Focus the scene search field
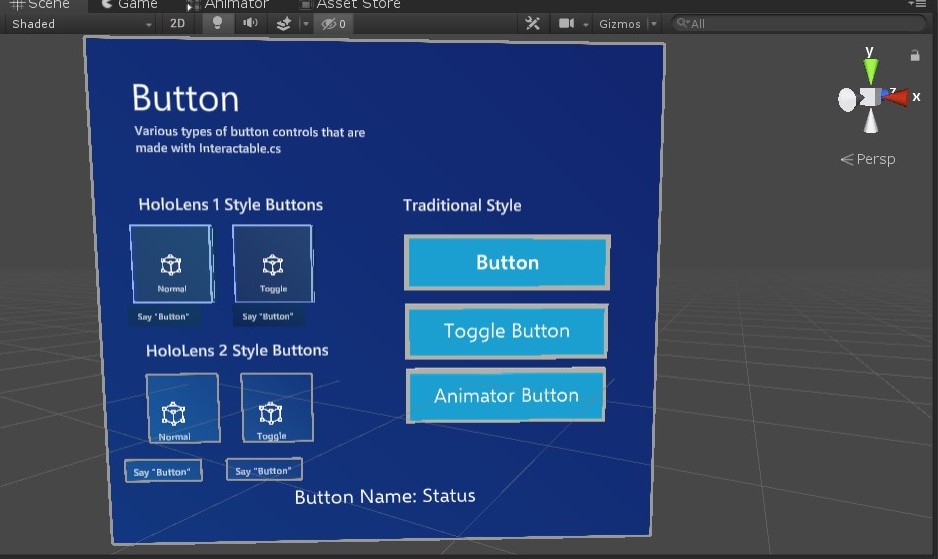938x559 pixels. click(x=799, y=24)
